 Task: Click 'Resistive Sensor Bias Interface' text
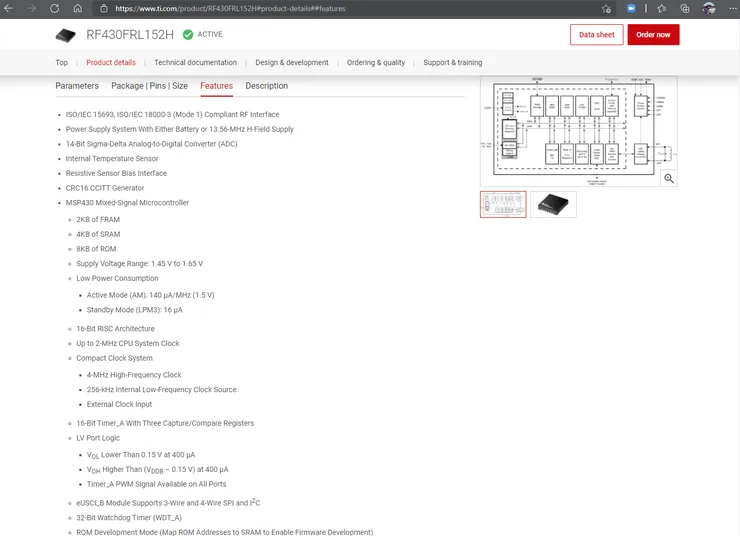(x=116, y=173)
